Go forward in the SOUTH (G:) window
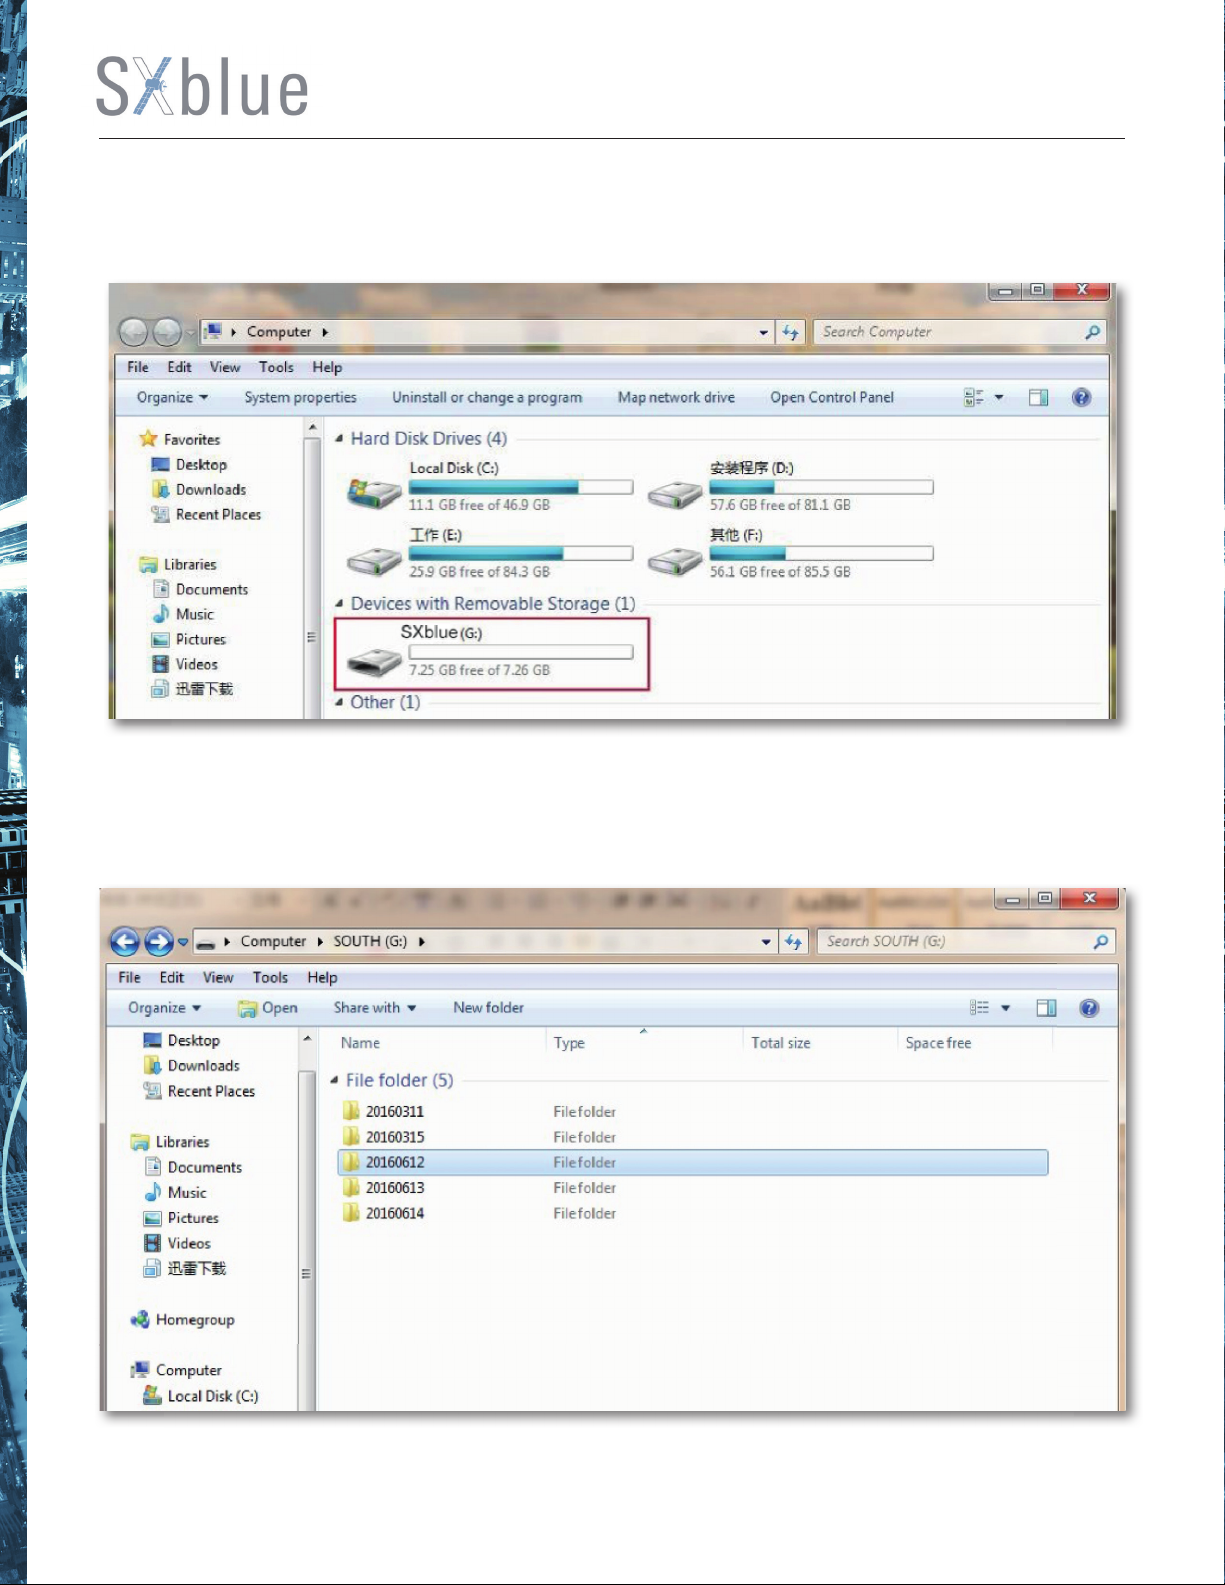Screen dimensions: 1225x1585 coord(159,941)
